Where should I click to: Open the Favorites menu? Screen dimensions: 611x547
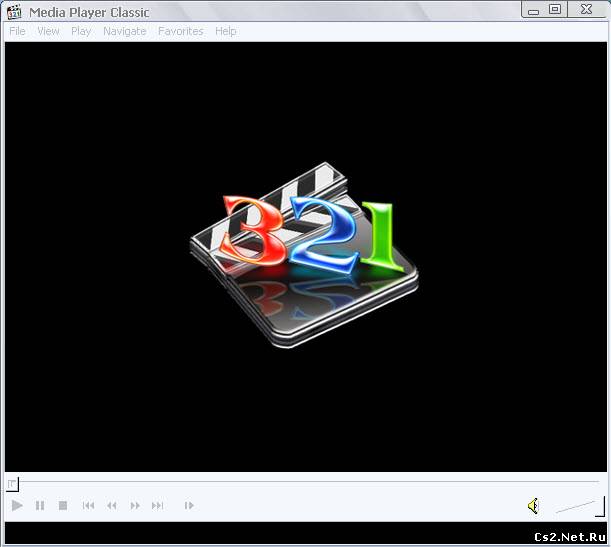181,31
